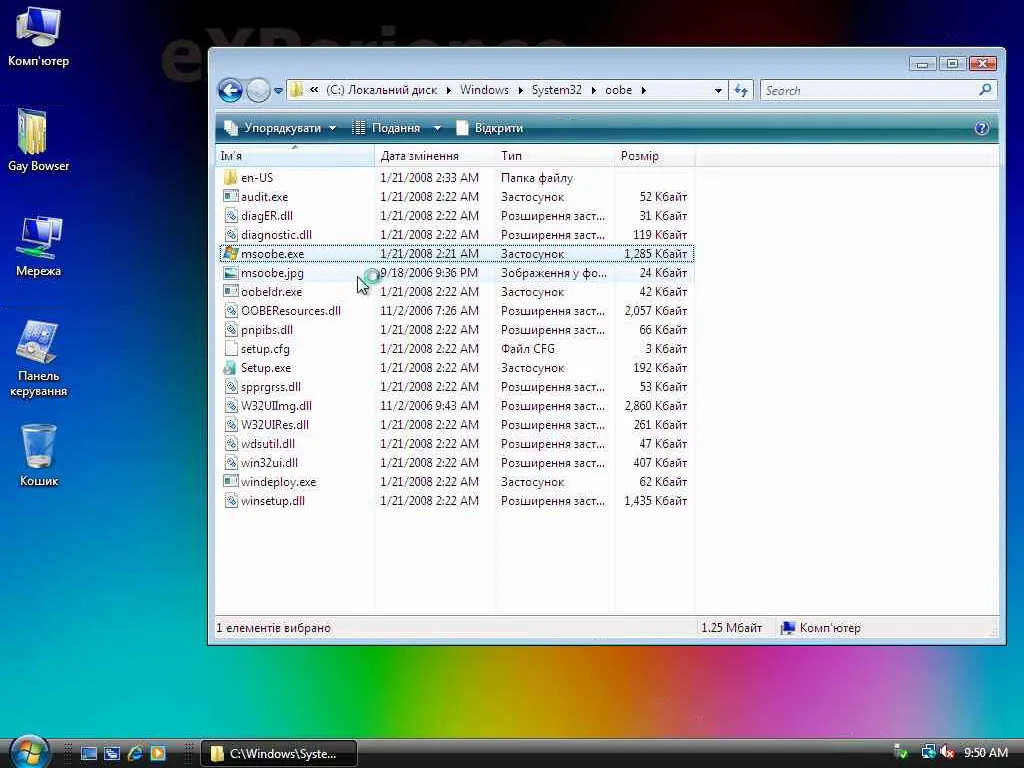1024x768 pixels.
Task: Click (C:) Локальний диск breadcrumb
Action: click(381, 90)
